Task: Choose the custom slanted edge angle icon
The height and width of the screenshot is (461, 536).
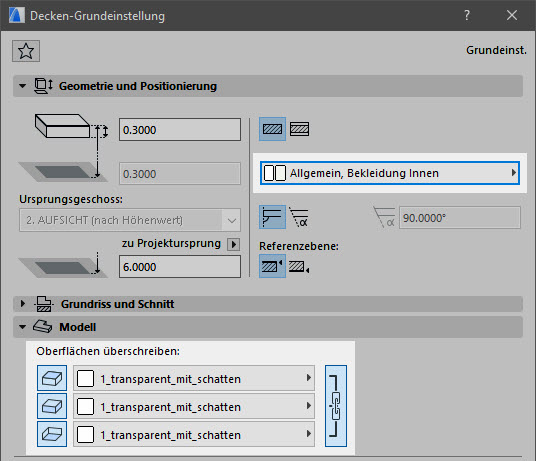Action: (299, 218)
